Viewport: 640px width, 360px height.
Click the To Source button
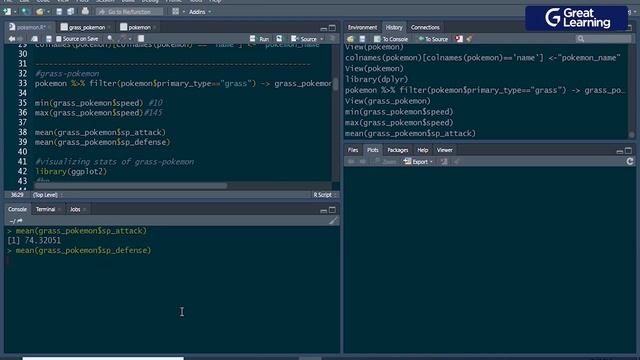tap(433, 39)
